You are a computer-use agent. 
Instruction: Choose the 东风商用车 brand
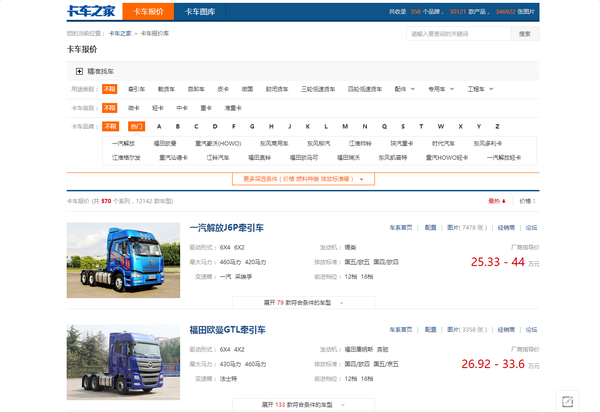click(274, 143)
